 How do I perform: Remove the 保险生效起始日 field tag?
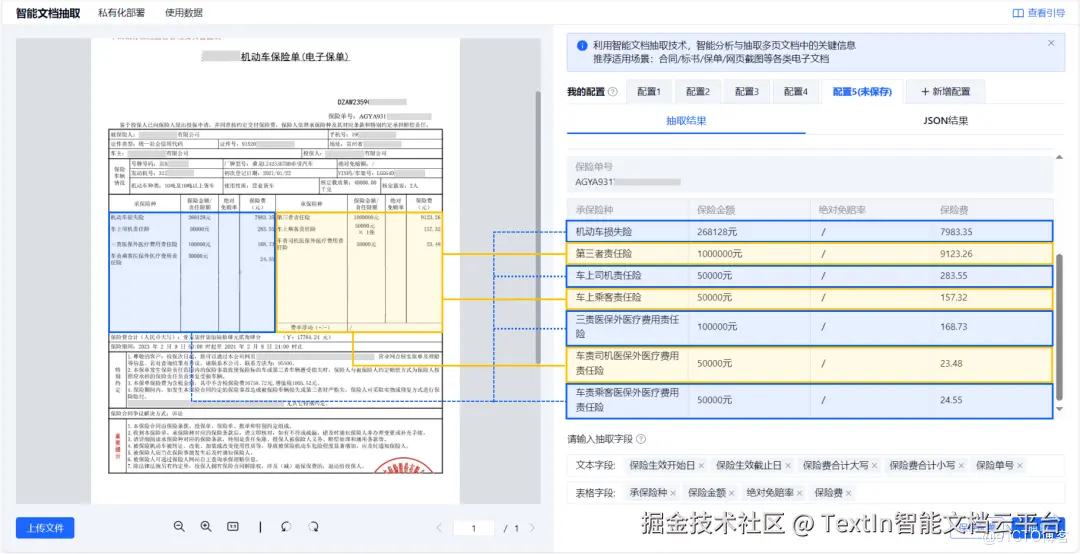pyautogui.click(x=701, y=466)
